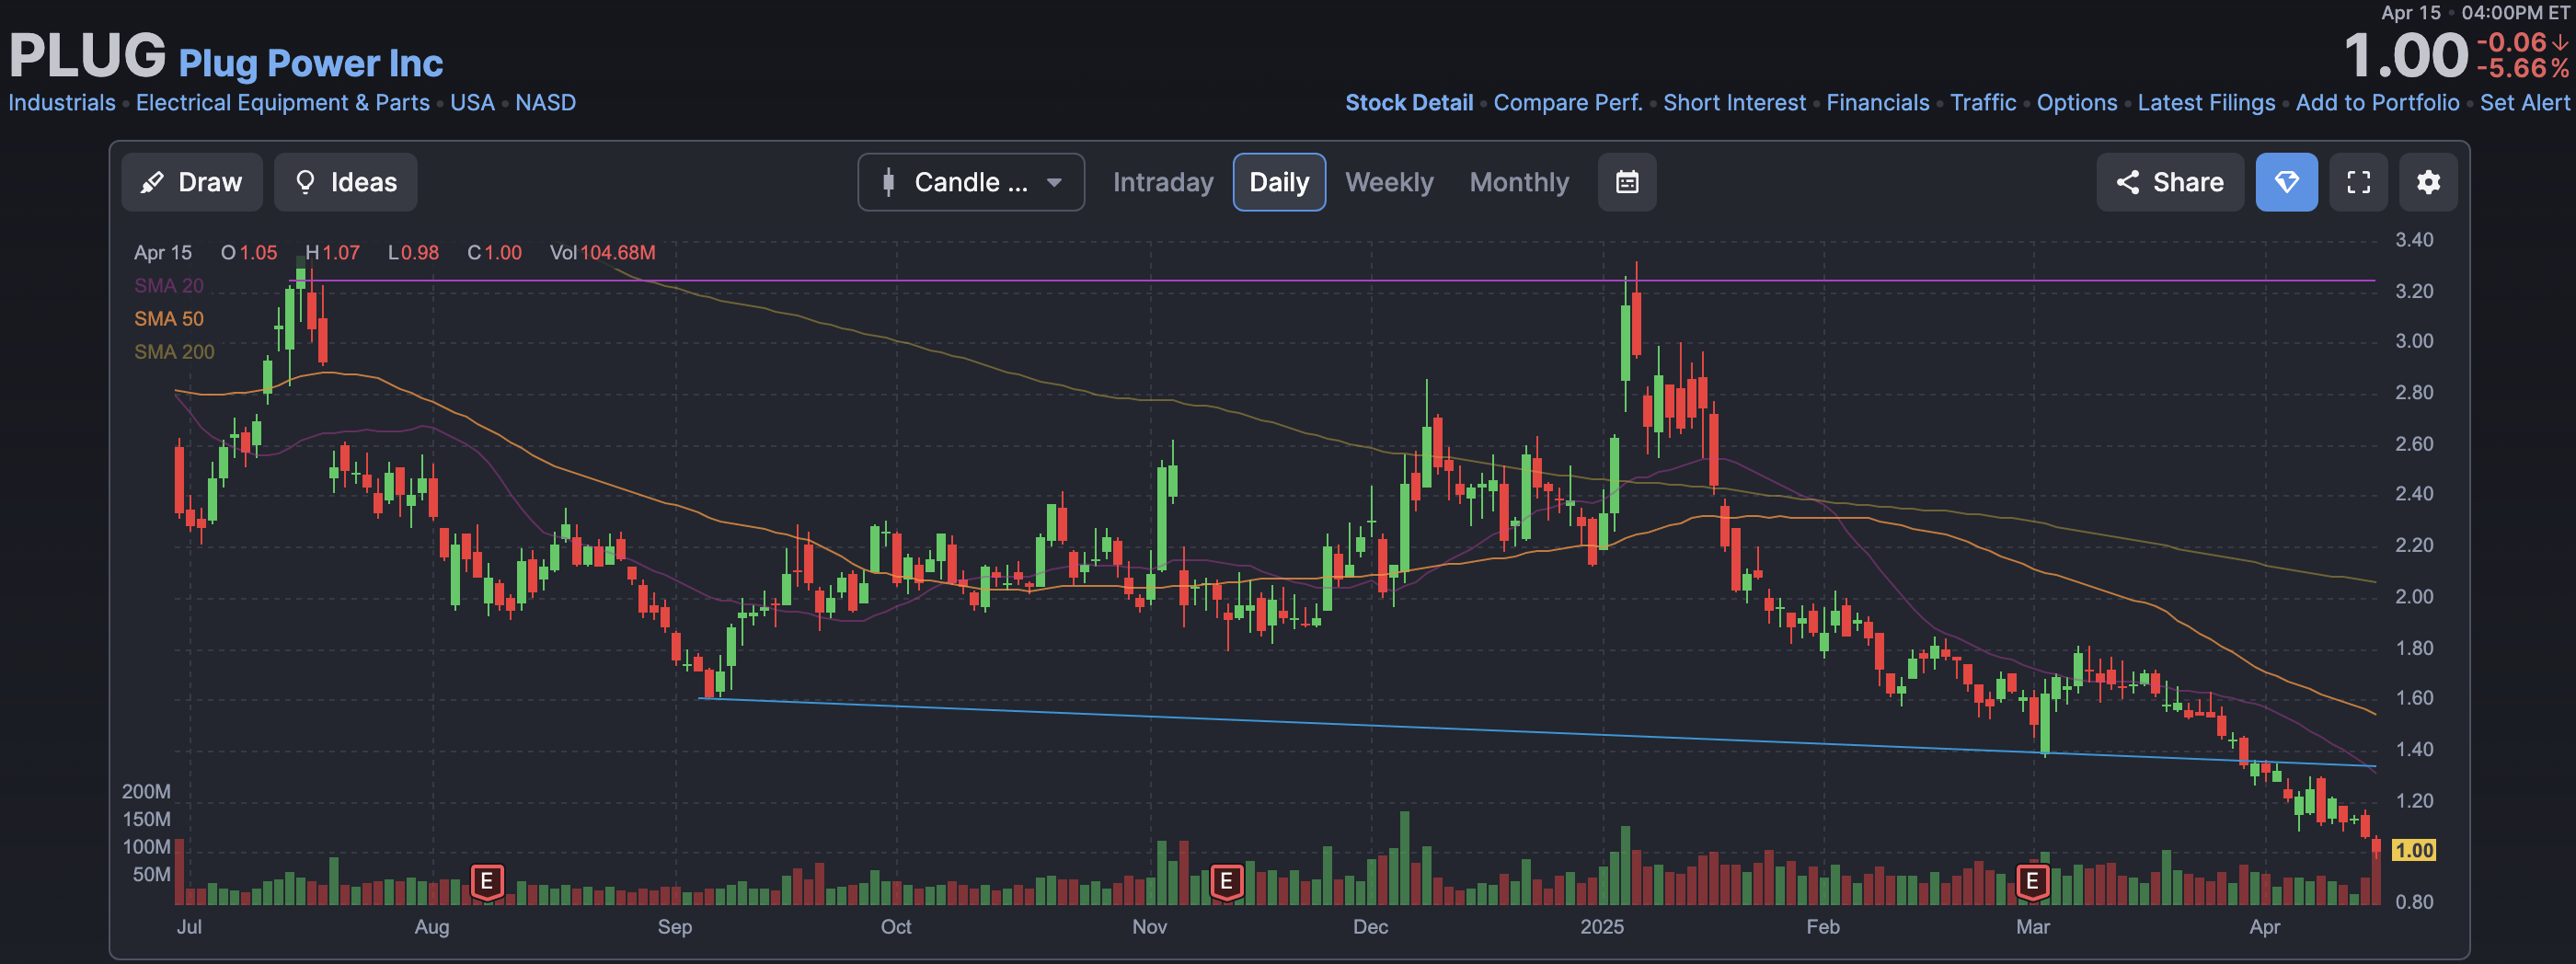Open the Options page
The width and height of the screenshot is (2576, 964).
(2077, 103)
